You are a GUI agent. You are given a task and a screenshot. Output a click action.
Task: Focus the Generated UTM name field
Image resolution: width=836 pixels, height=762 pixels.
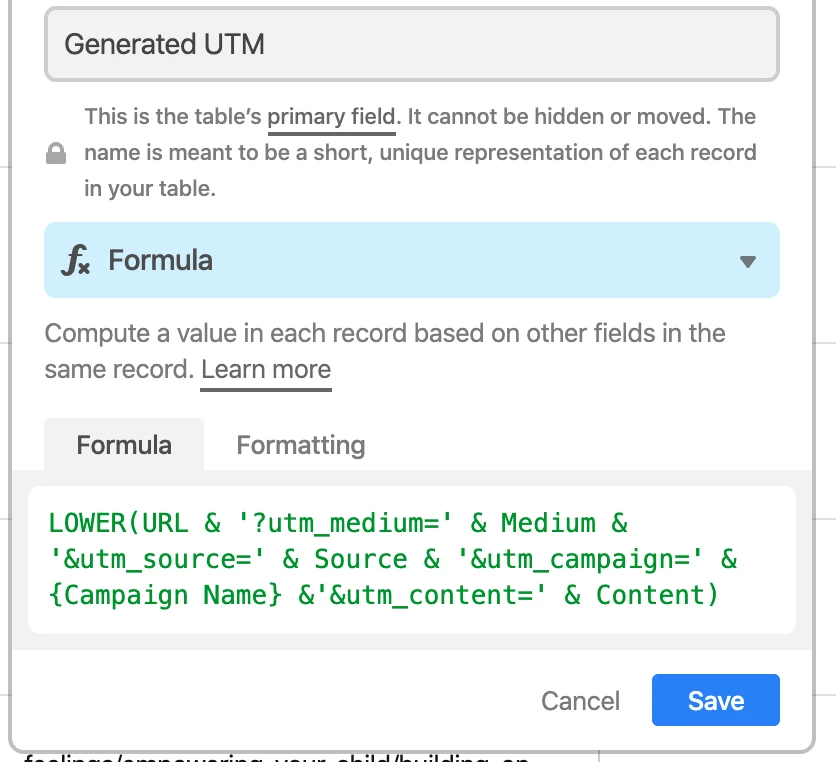412,44
